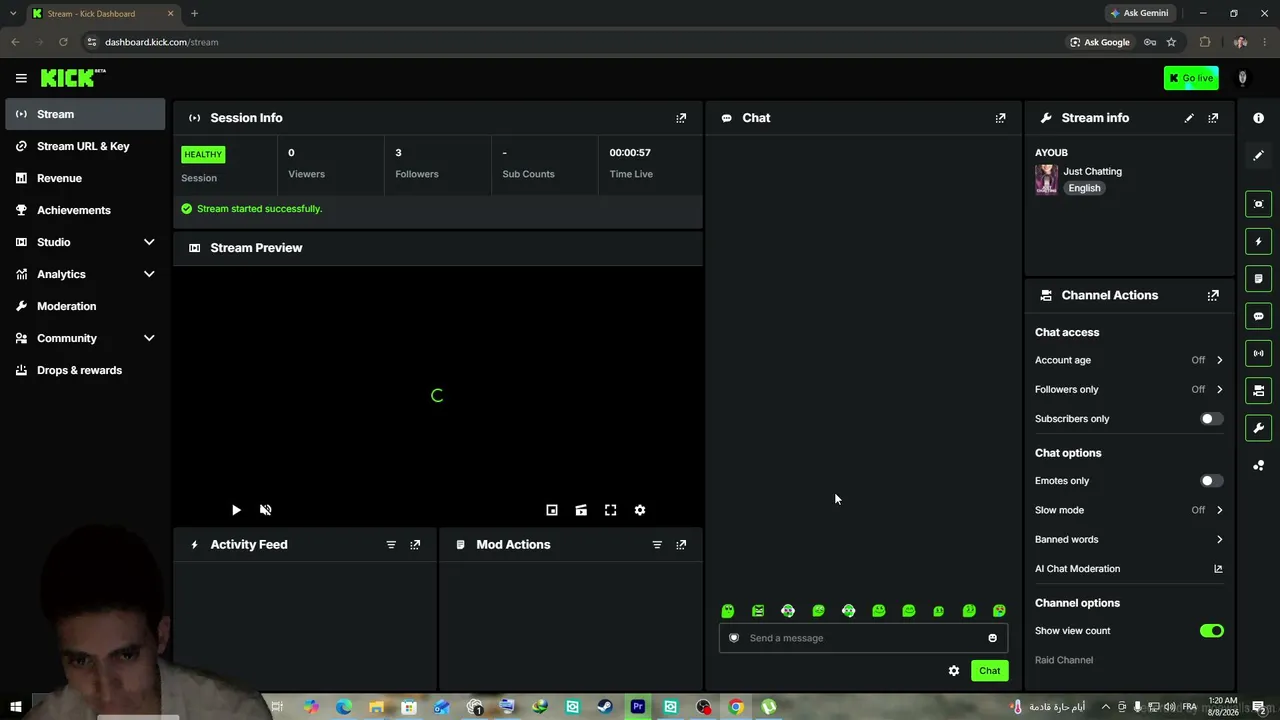
Task: Select Stream in the sidebar
Action: coord(85,114)
